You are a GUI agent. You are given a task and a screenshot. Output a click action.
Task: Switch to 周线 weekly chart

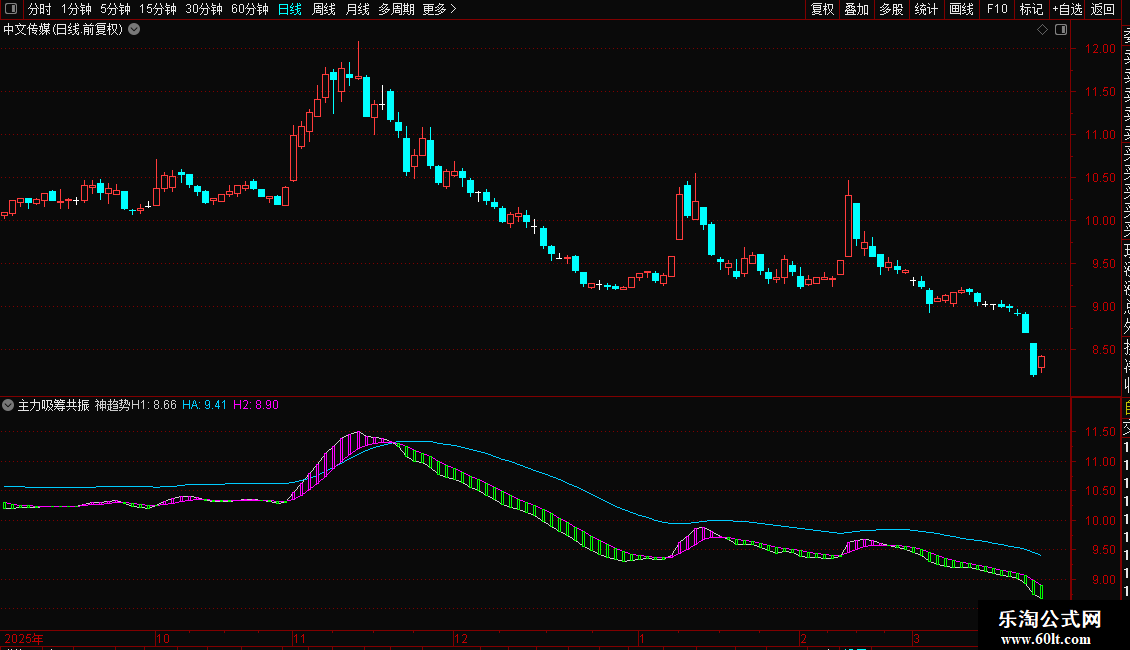point(324,9)
